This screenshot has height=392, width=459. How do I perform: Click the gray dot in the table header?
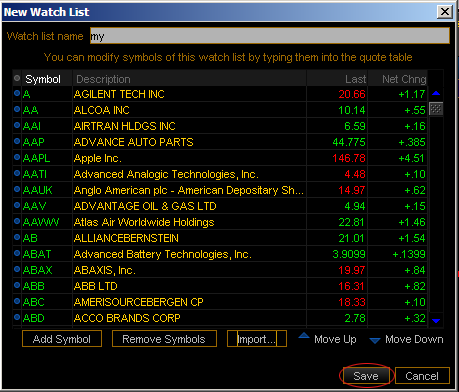17,78
